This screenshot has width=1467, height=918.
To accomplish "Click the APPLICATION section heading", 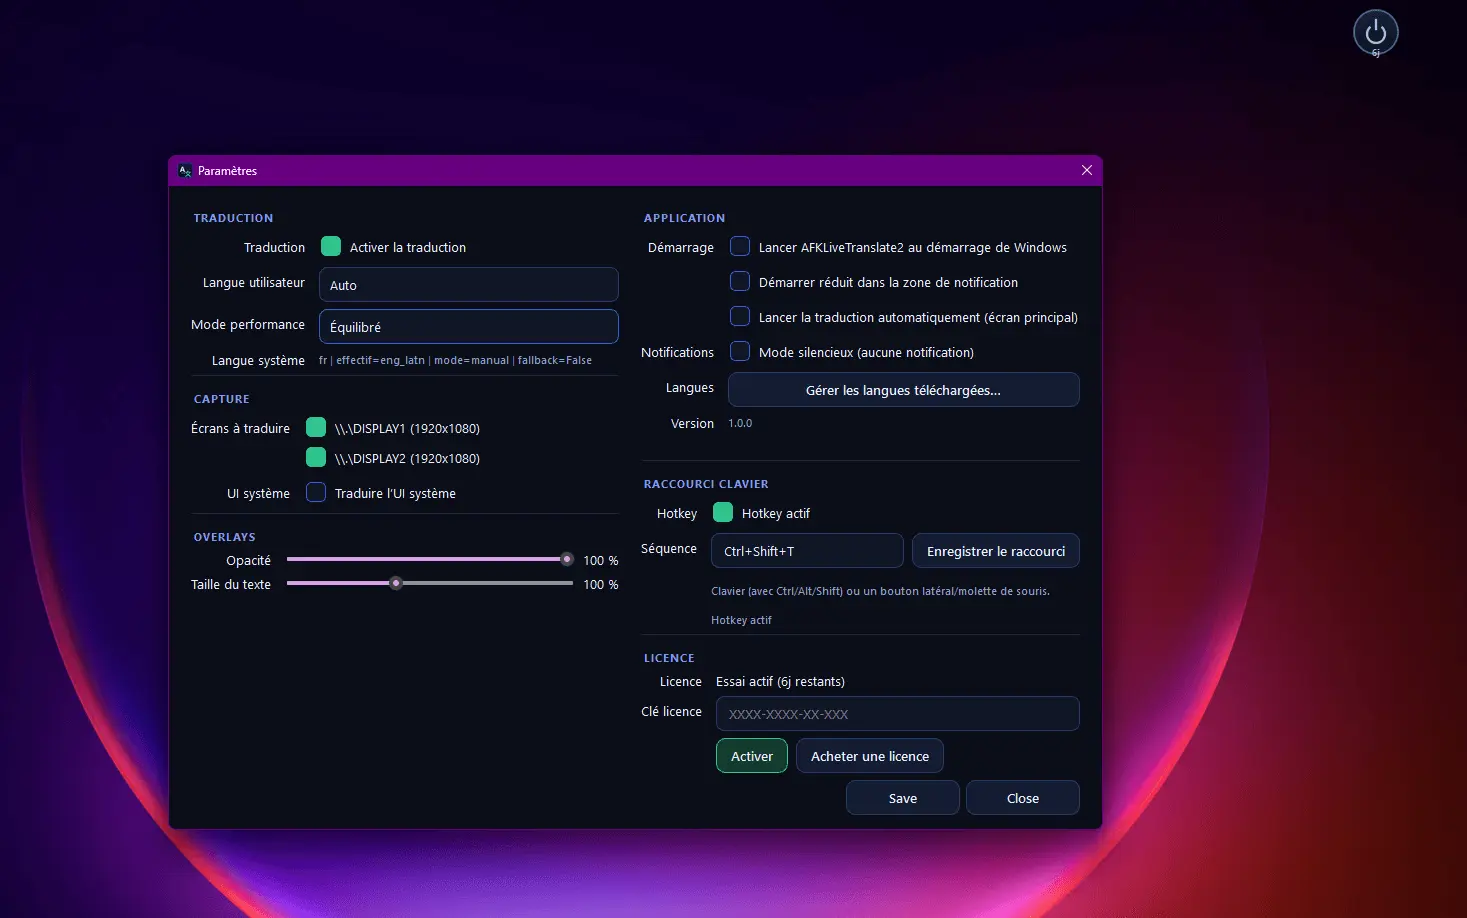I will click(x=685, y=218).
